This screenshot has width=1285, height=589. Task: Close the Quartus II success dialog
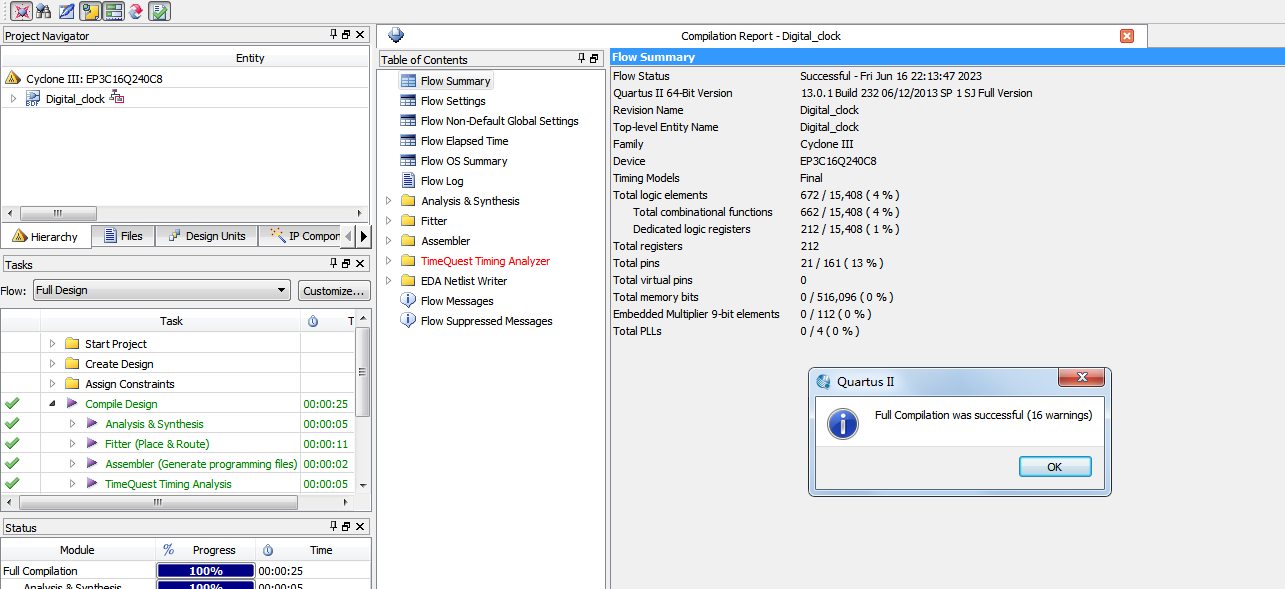(x=1081, y=379)
